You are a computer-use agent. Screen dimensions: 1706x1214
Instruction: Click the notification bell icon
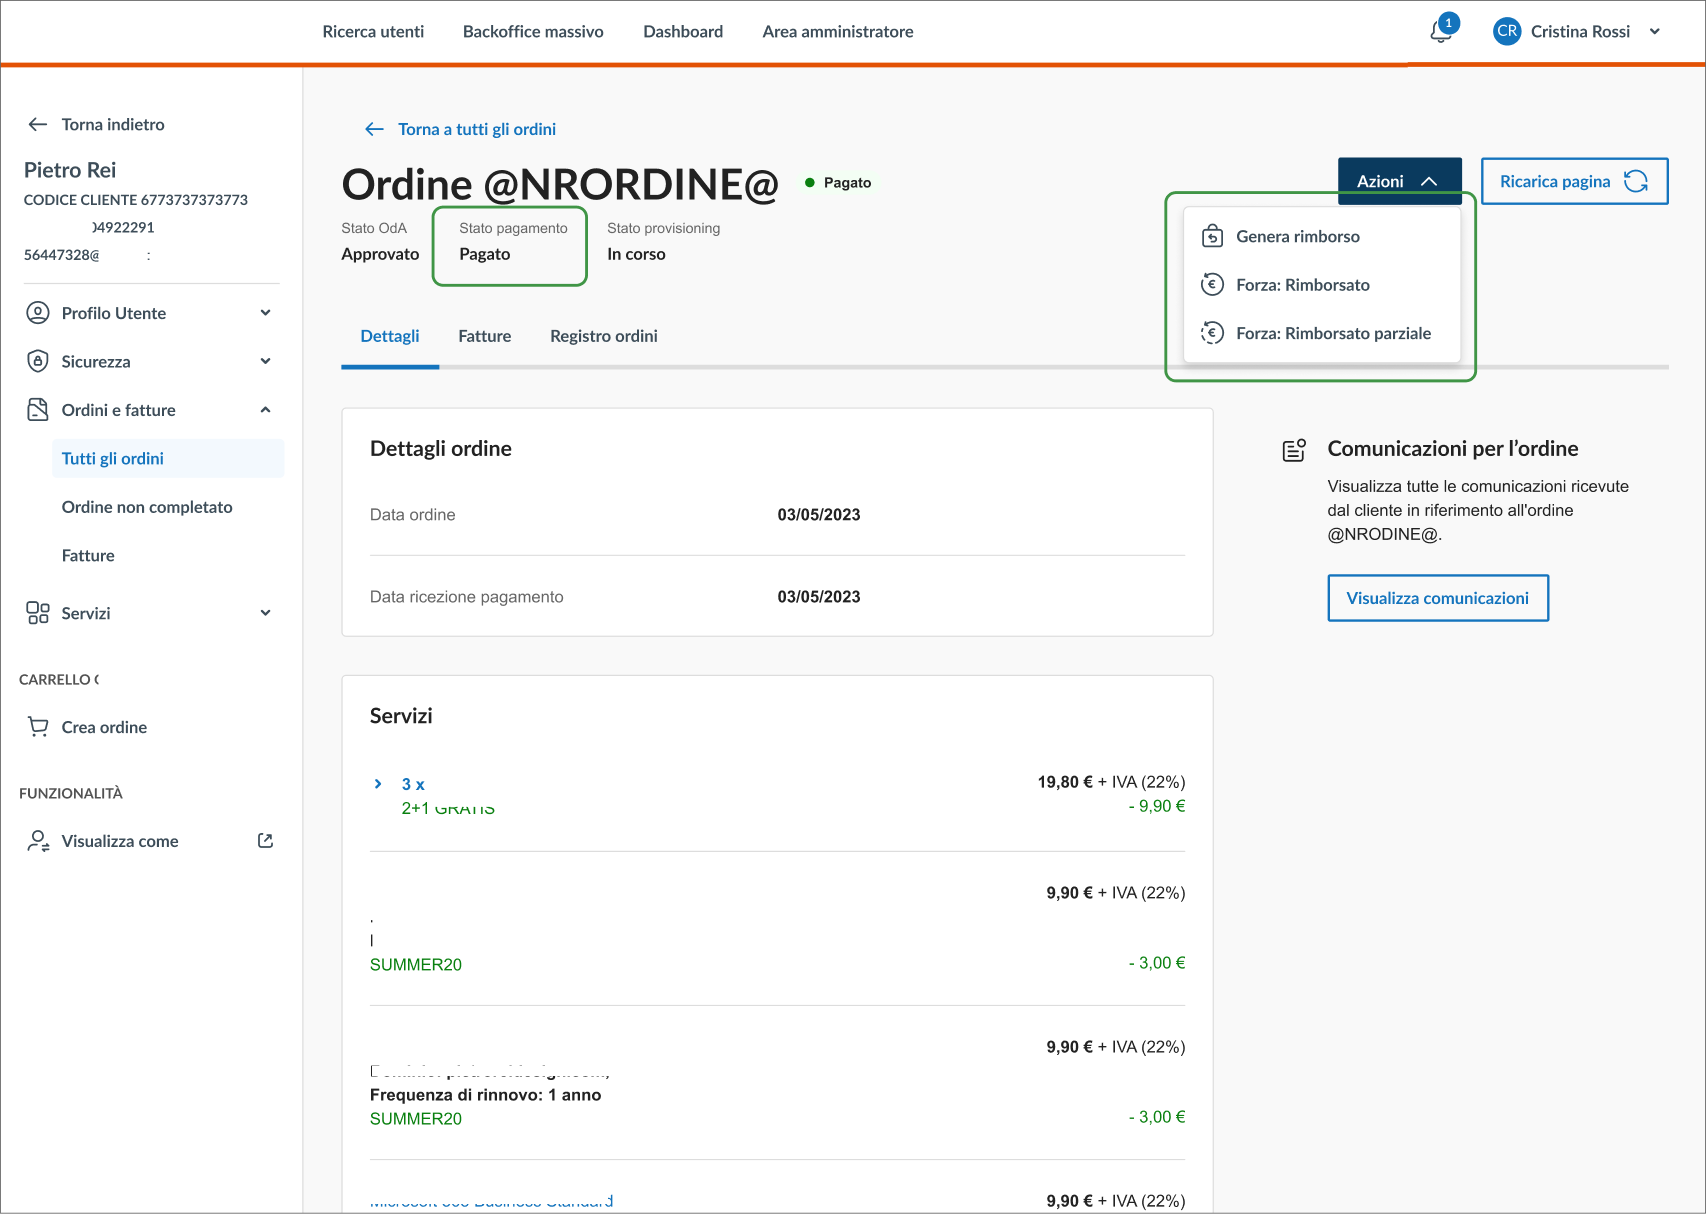click(x=1440, y=32)
